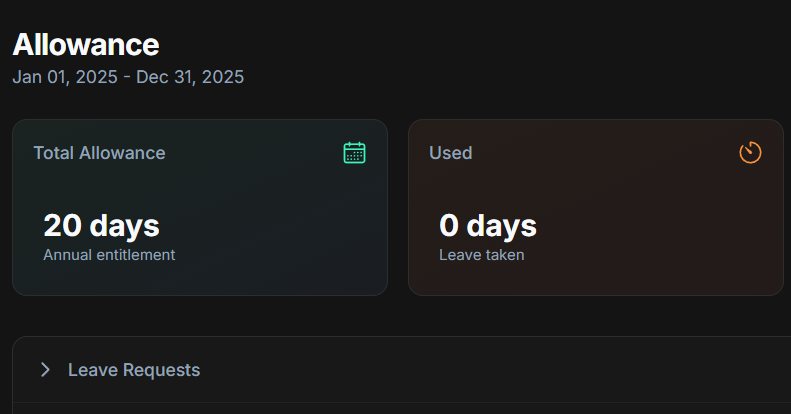
Task: Click the Leave taken caption
Action: (x=482, y=255)
